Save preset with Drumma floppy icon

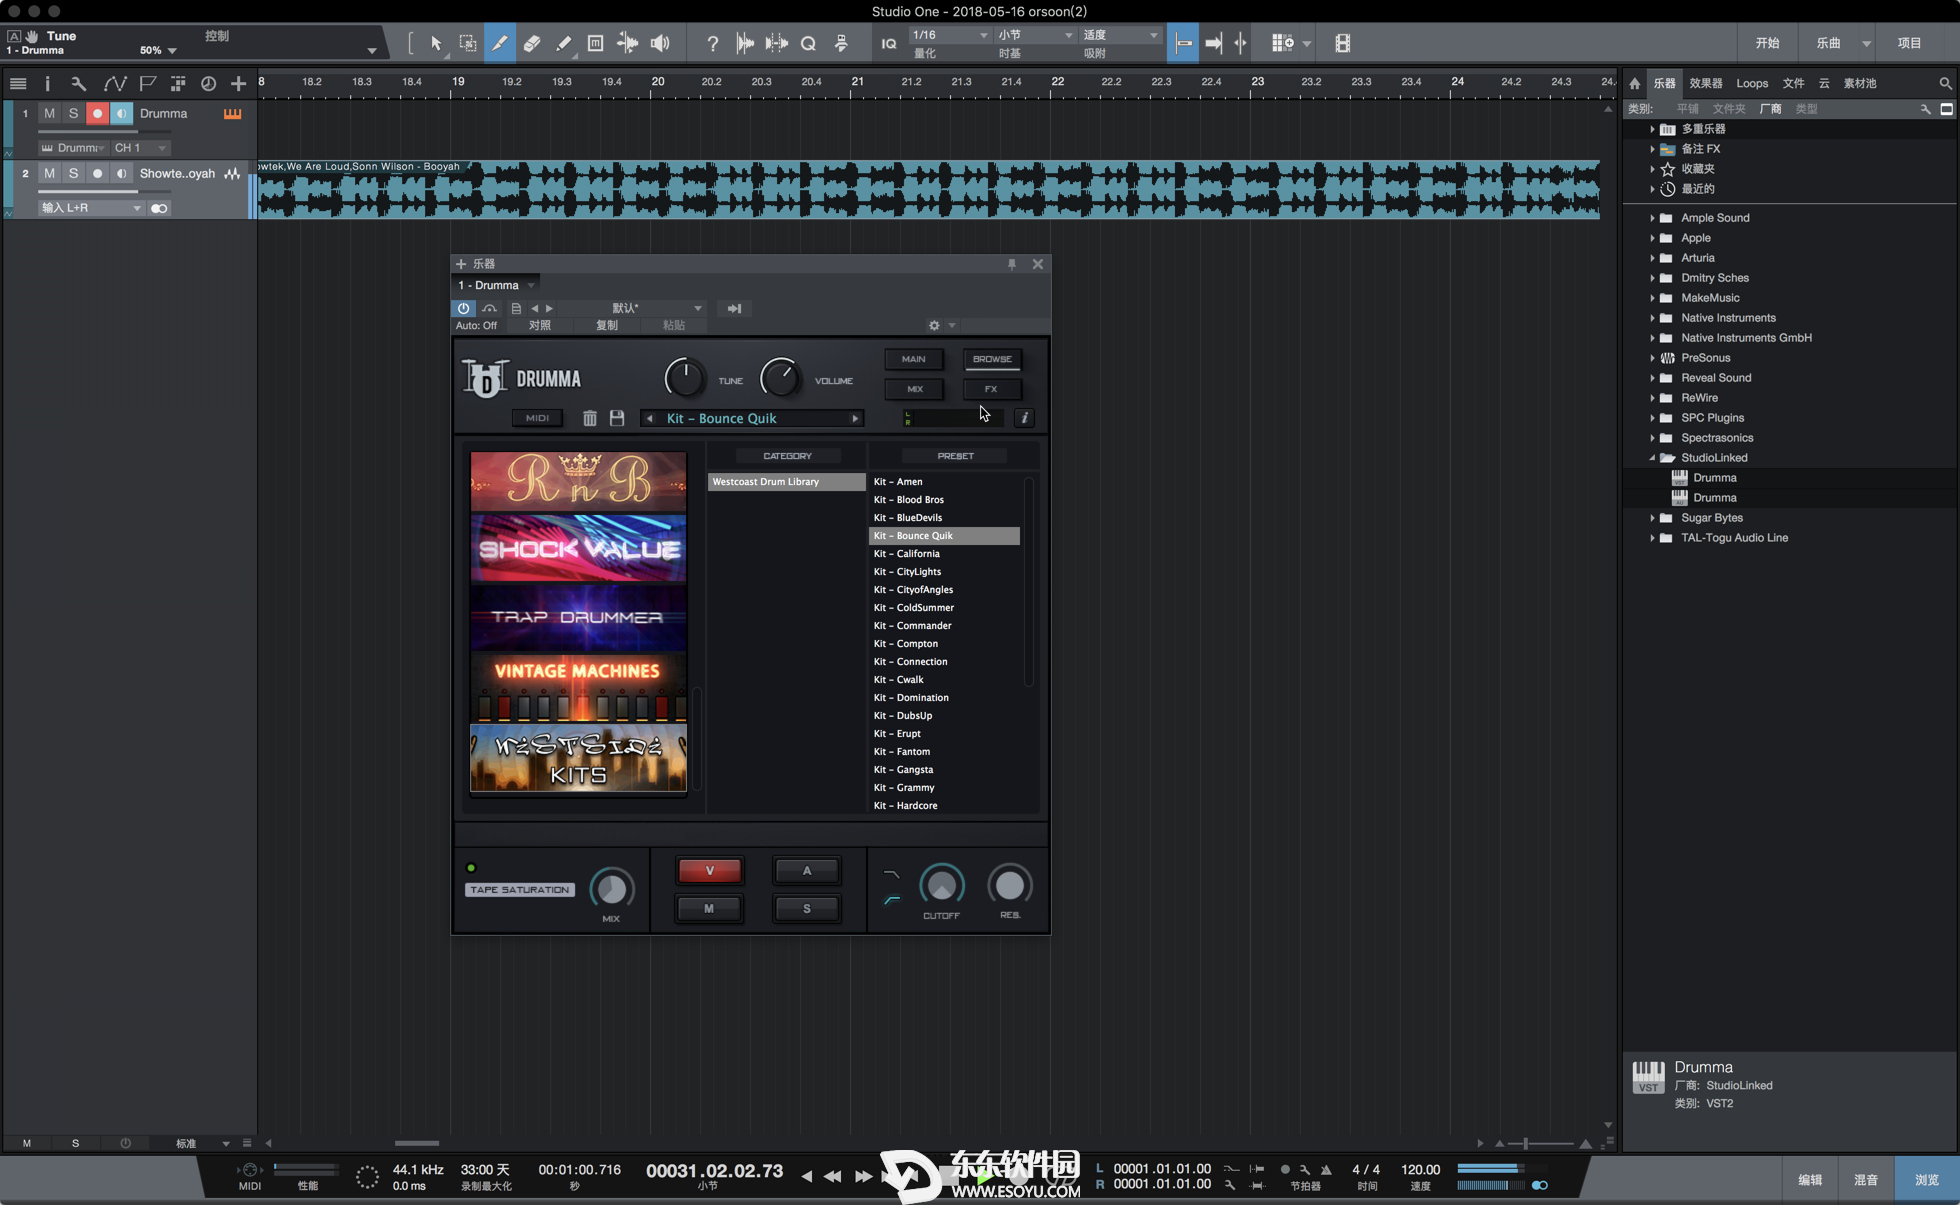coord(617,418)
